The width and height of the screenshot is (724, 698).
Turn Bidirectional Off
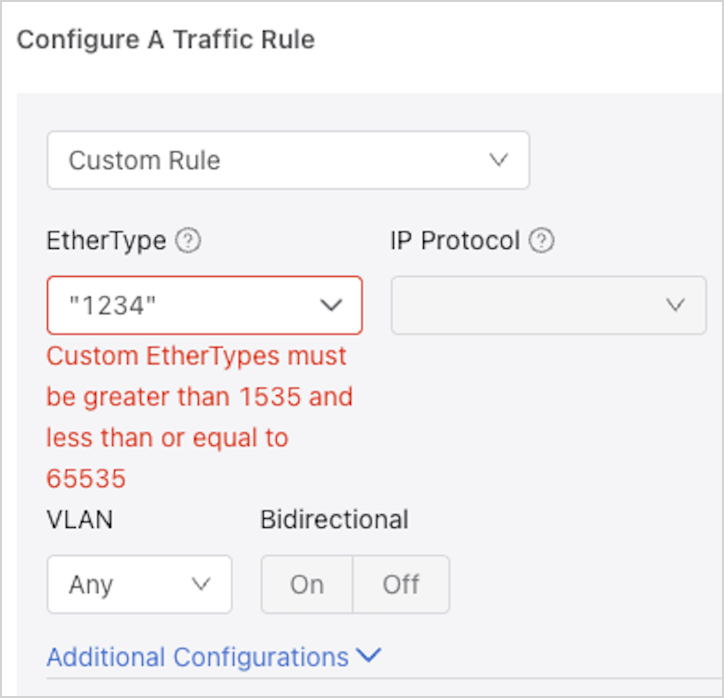click(401, 584)
